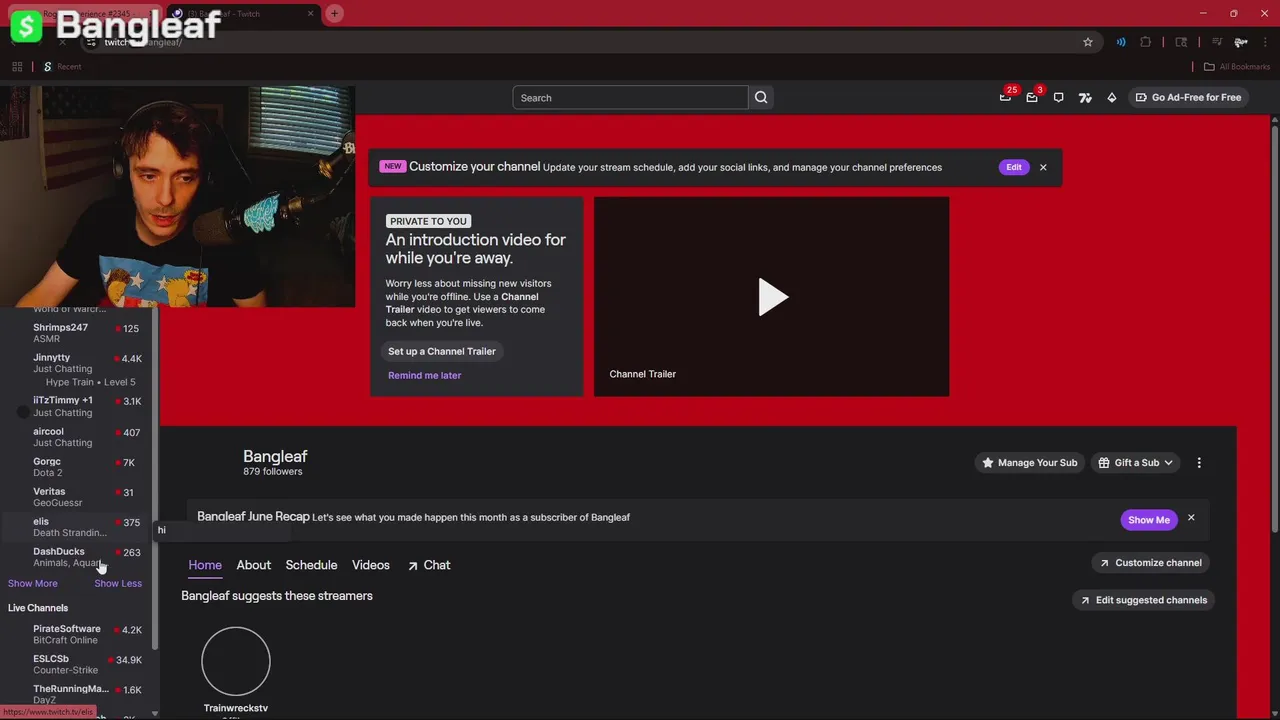Click Customize channel

tap(1151, 563)
